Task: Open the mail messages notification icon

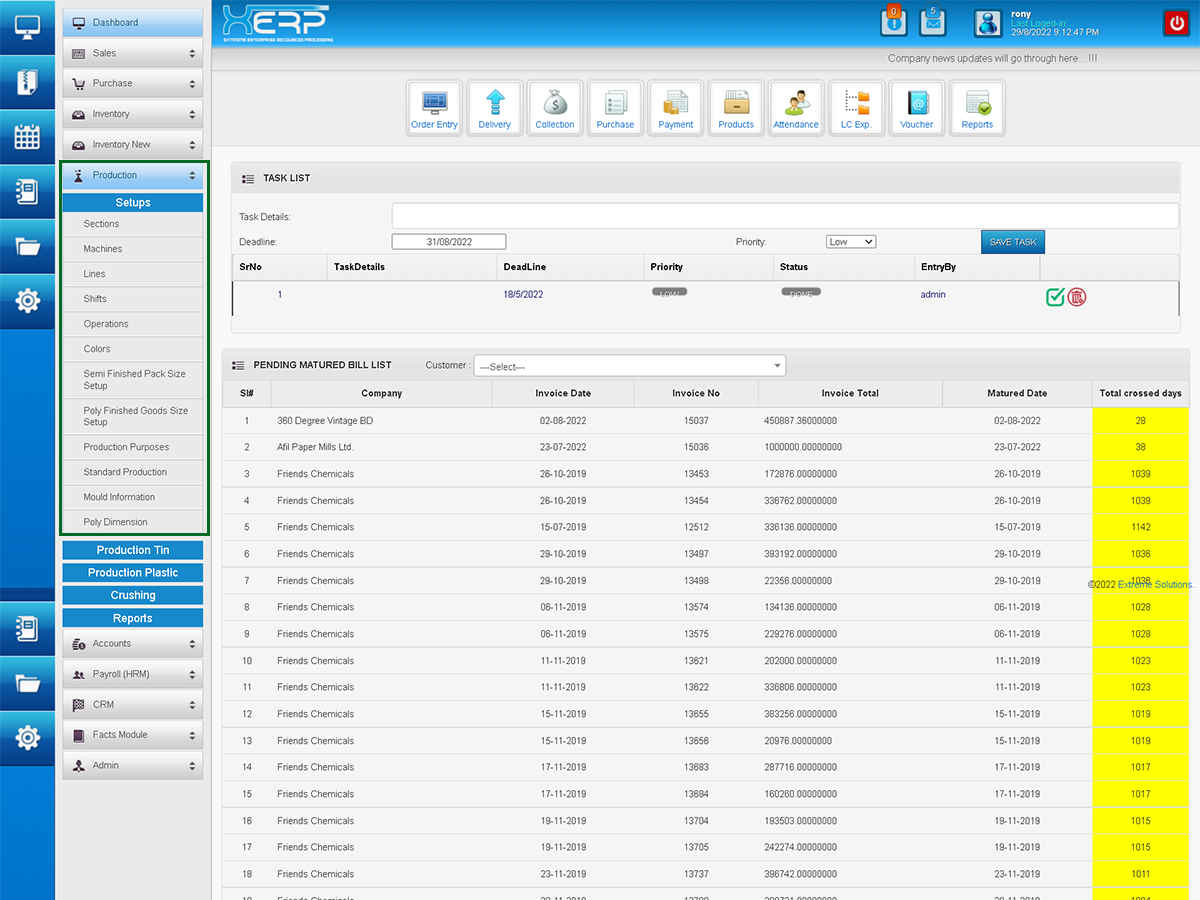Action: (932, 22)
